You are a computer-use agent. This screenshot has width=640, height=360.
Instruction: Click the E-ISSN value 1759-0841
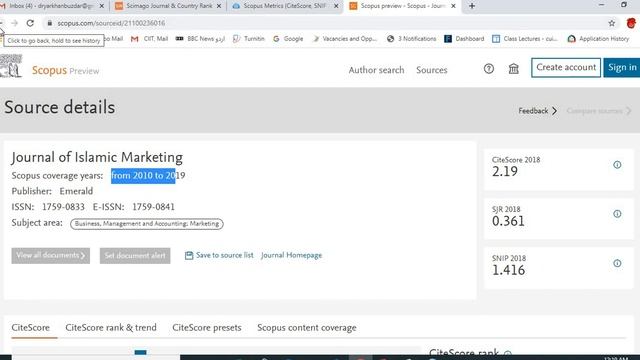point(153,207)
